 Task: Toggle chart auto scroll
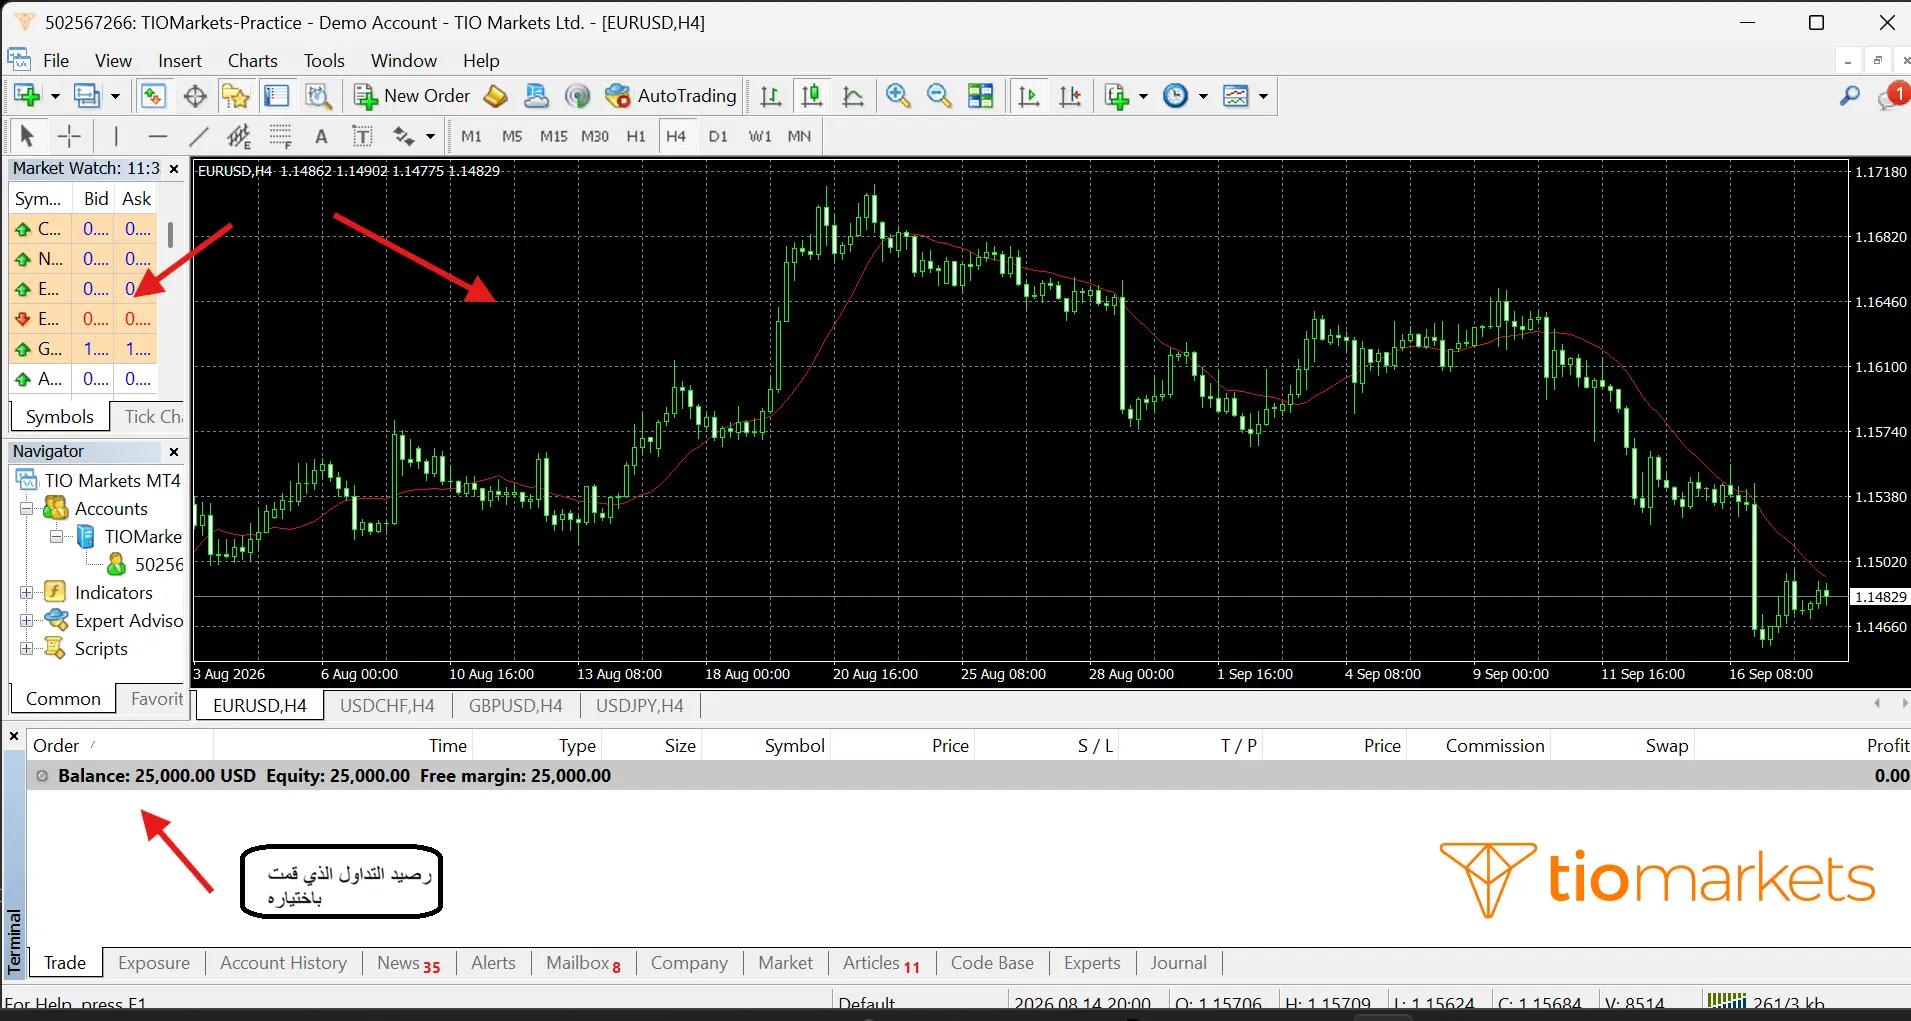coord(1029,96)
